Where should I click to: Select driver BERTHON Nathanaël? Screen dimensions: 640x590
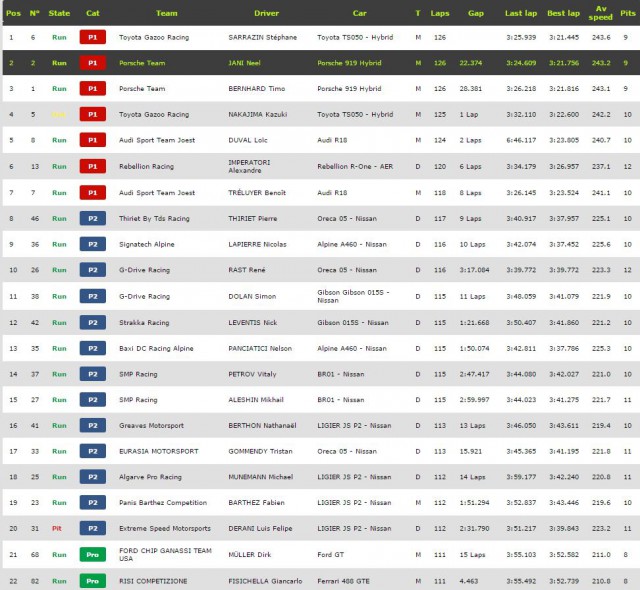pos(262,425)
